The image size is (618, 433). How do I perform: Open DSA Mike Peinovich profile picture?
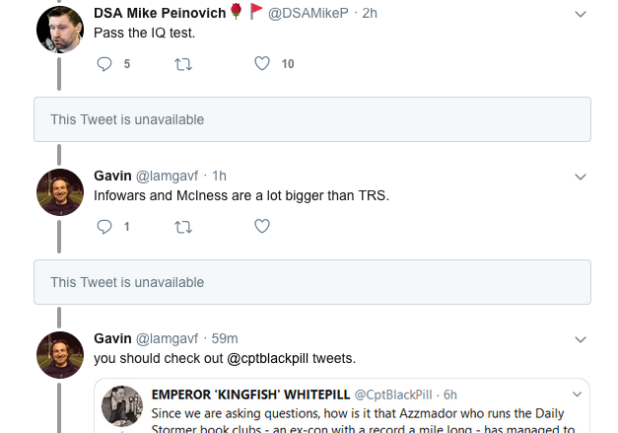tap(59, 29)
